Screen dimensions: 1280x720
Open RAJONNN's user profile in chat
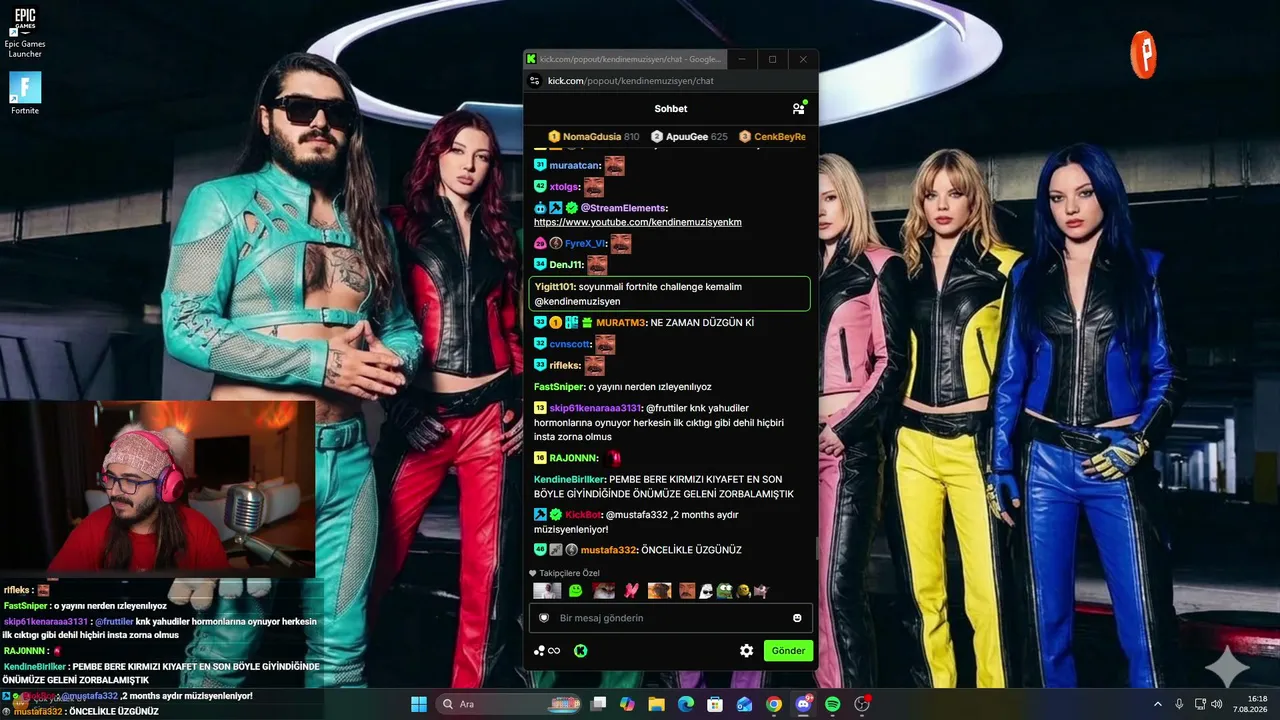pyautogui.click(x=574, y=458)
